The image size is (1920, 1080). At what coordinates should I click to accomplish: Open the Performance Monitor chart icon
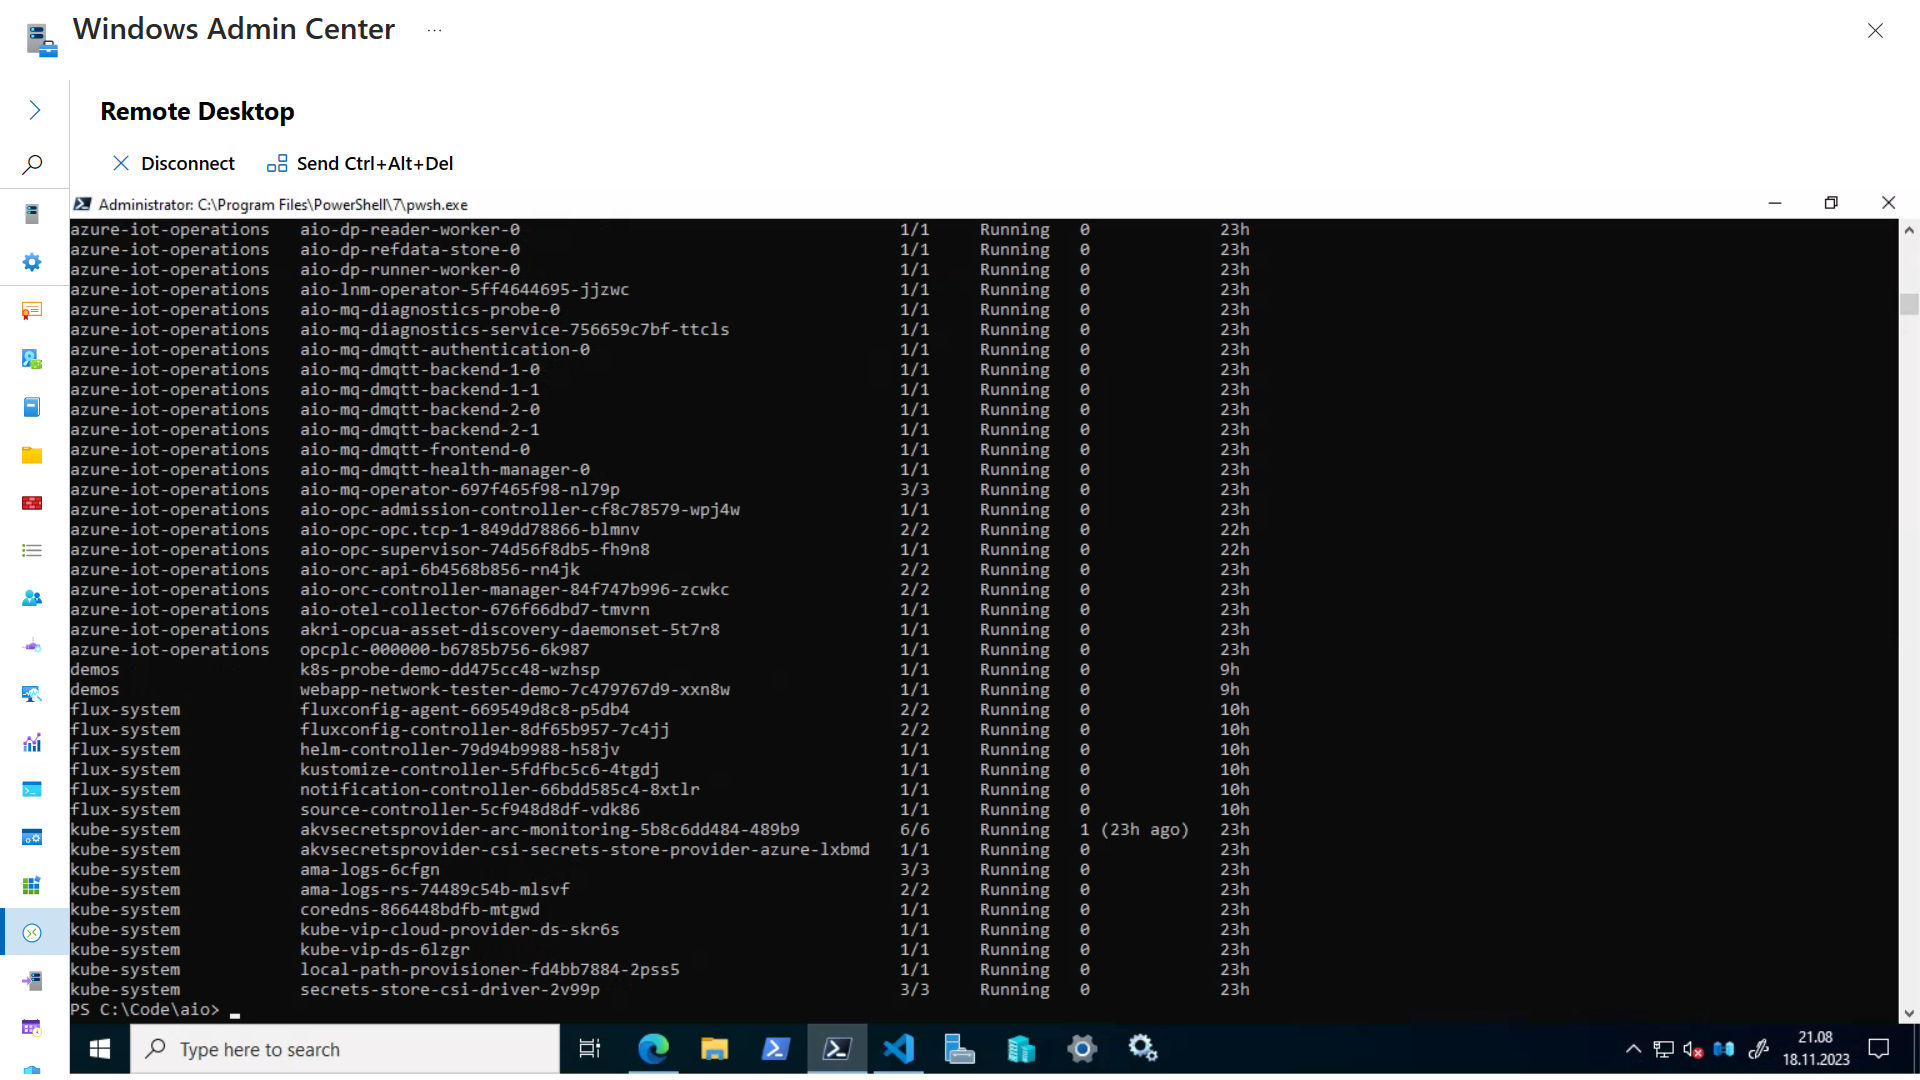tap(32, 743)
